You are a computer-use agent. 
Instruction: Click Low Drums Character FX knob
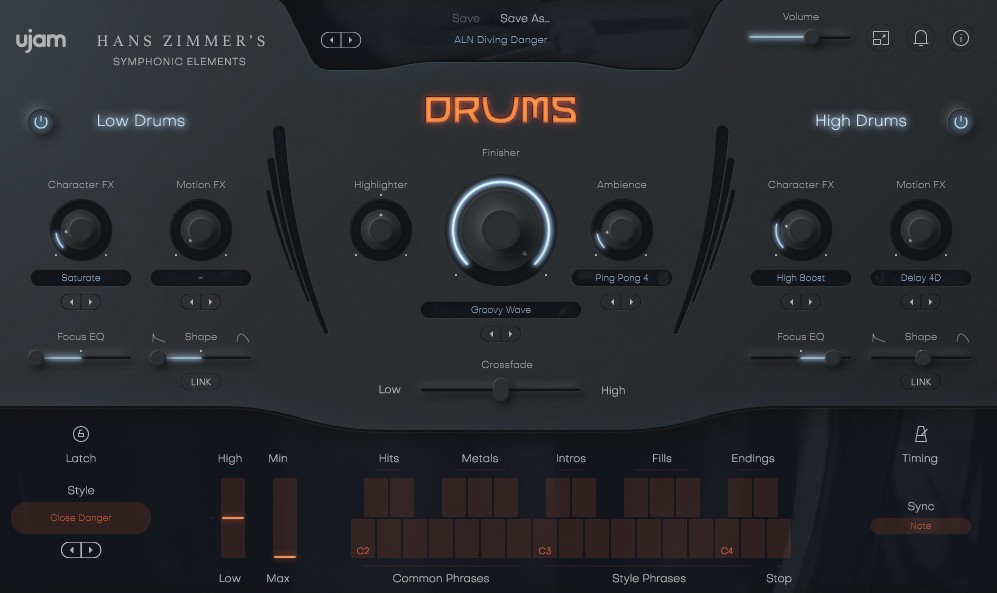[81, 229]
